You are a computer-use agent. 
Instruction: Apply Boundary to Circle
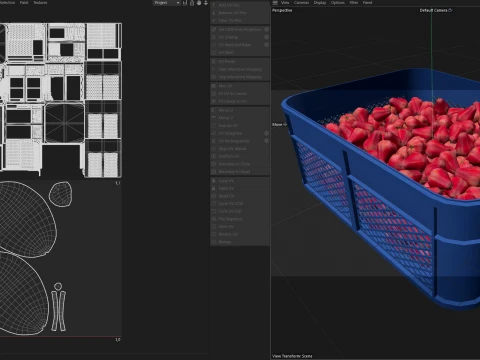pyautogui.click(x=240, y=164)
